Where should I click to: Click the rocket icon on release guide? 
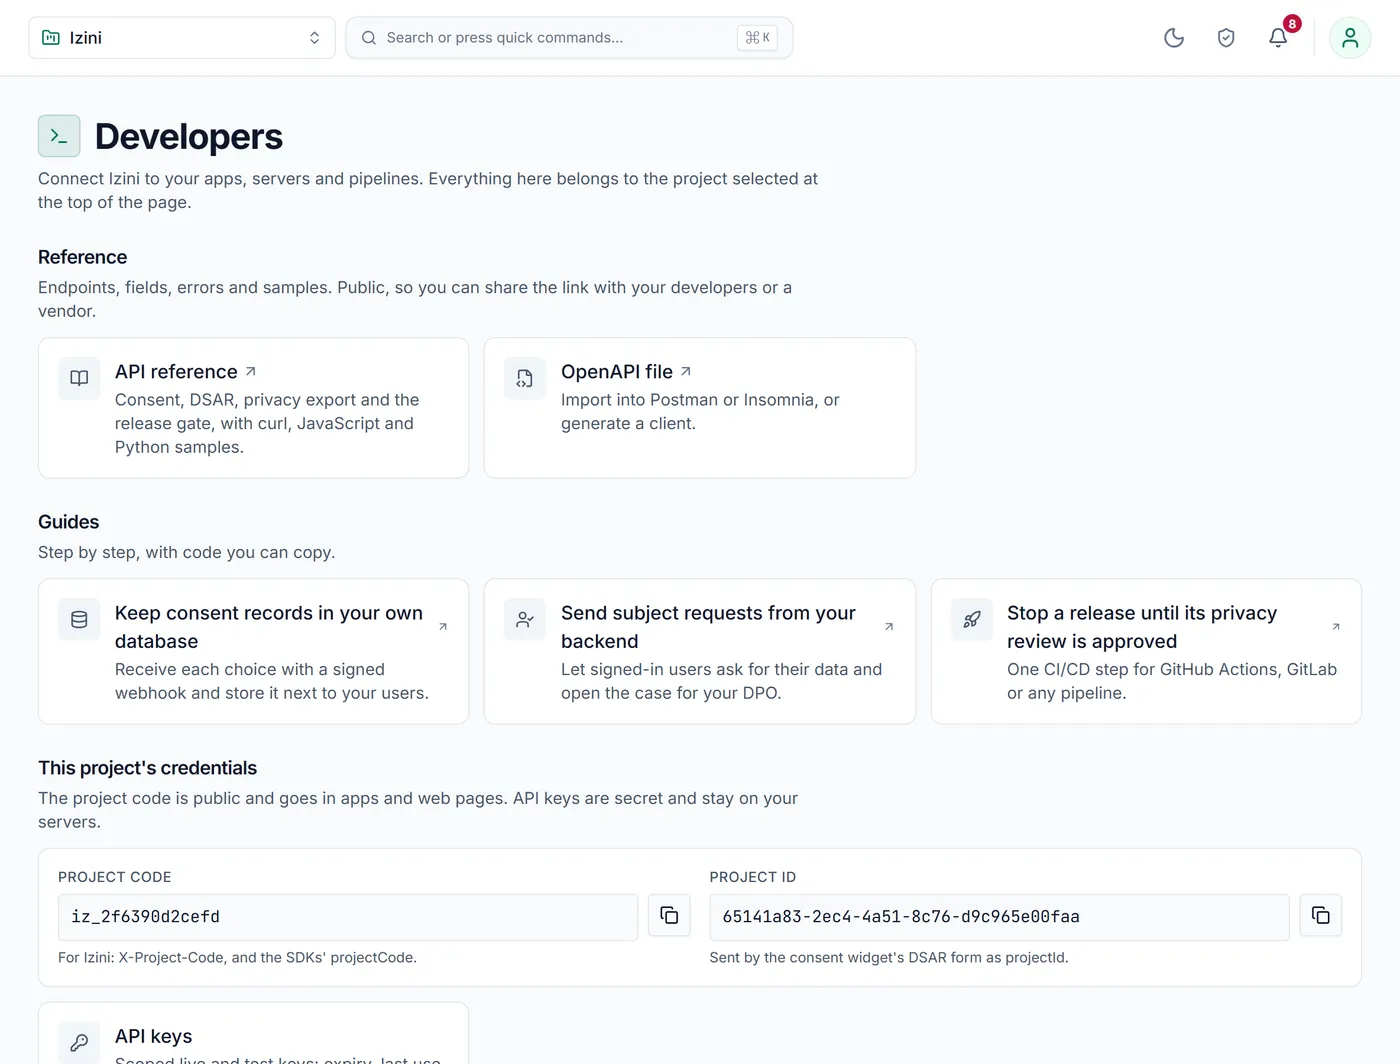971,620
